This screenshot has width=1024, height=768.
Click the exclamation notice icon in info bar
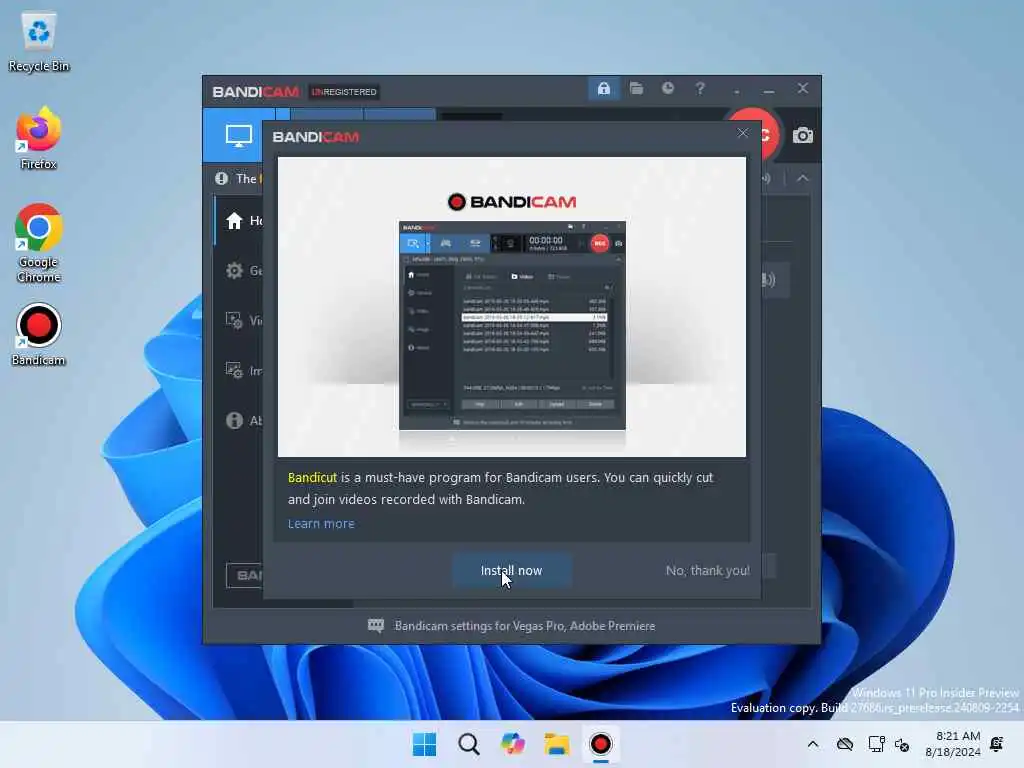(221, 178)
